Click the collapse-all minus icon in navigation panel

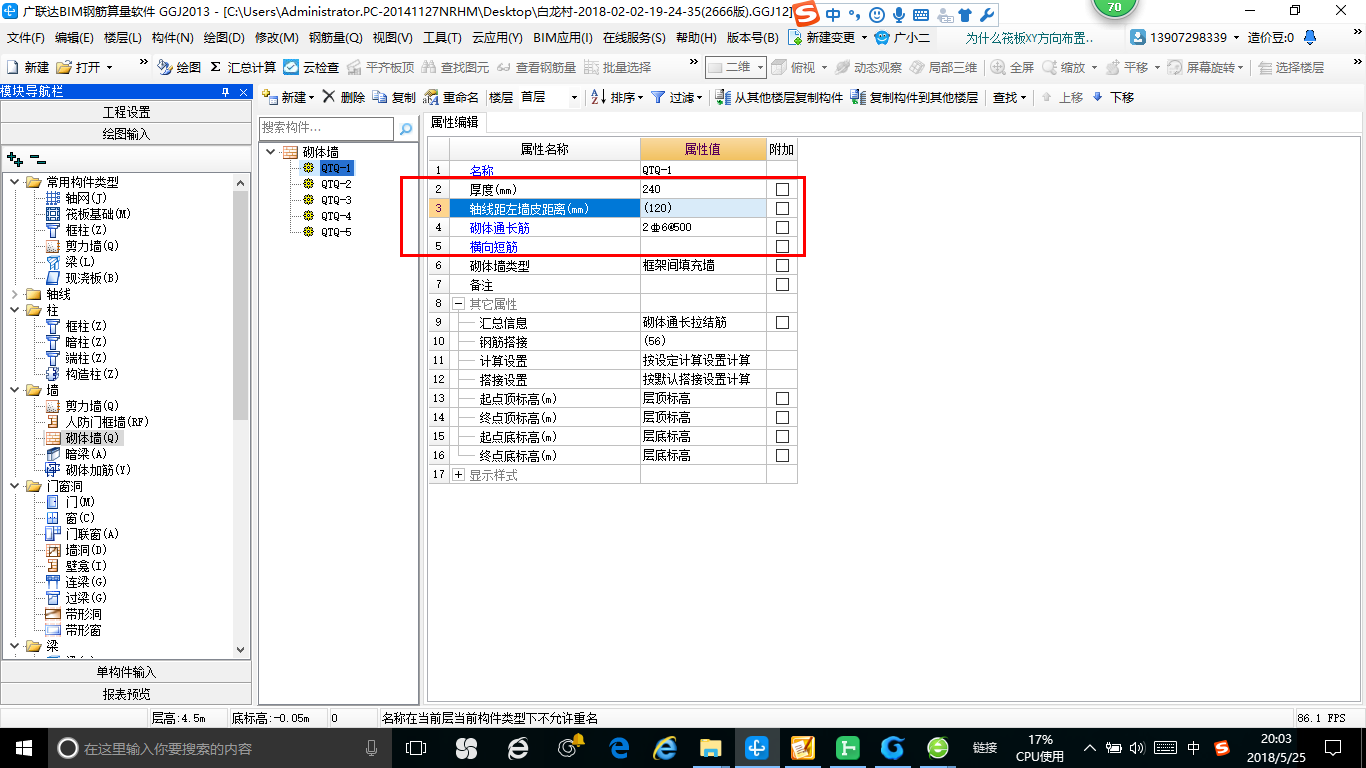click(x=38, y=158)
